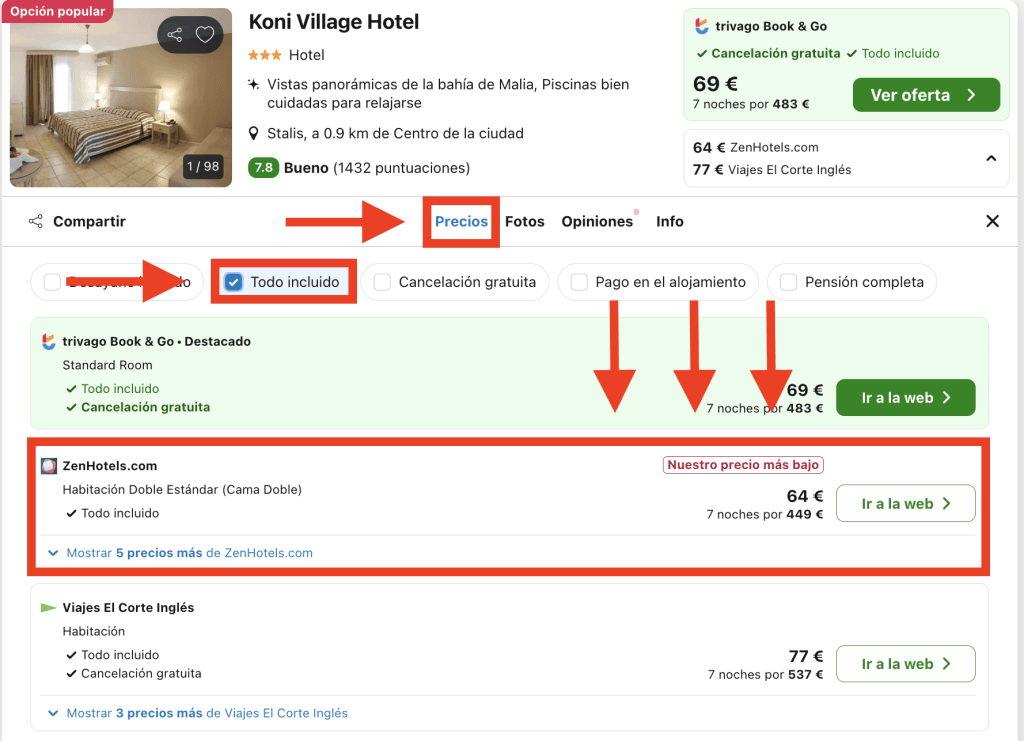1024x741 pixels.
Task: Click the heart favorite icon on photo
Action: pyautogui.click(x=205, y=35)
